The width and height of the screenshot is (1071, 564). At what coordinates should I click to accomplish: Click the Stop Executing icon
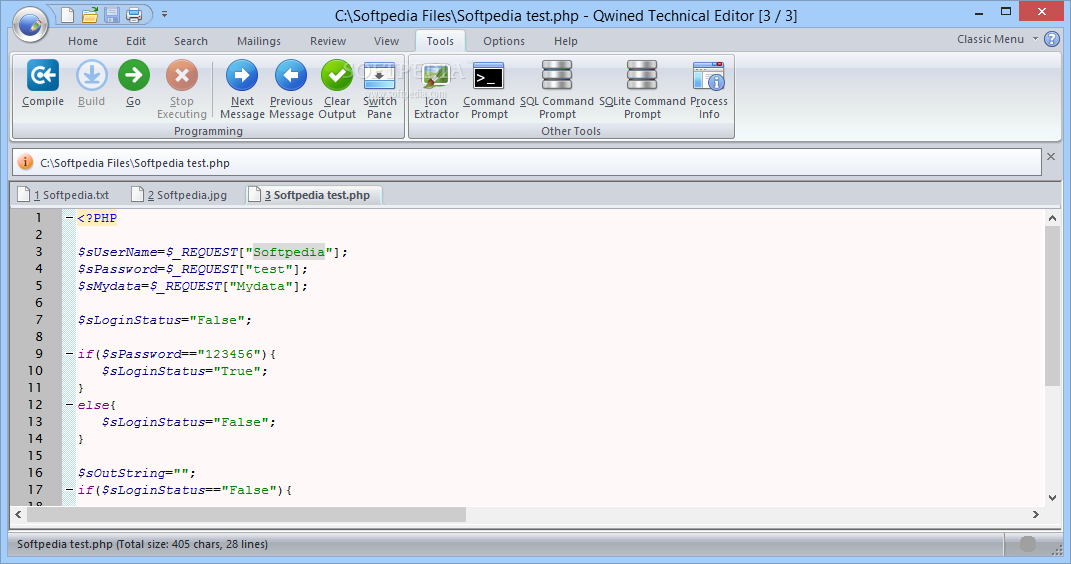click(182, 76)
